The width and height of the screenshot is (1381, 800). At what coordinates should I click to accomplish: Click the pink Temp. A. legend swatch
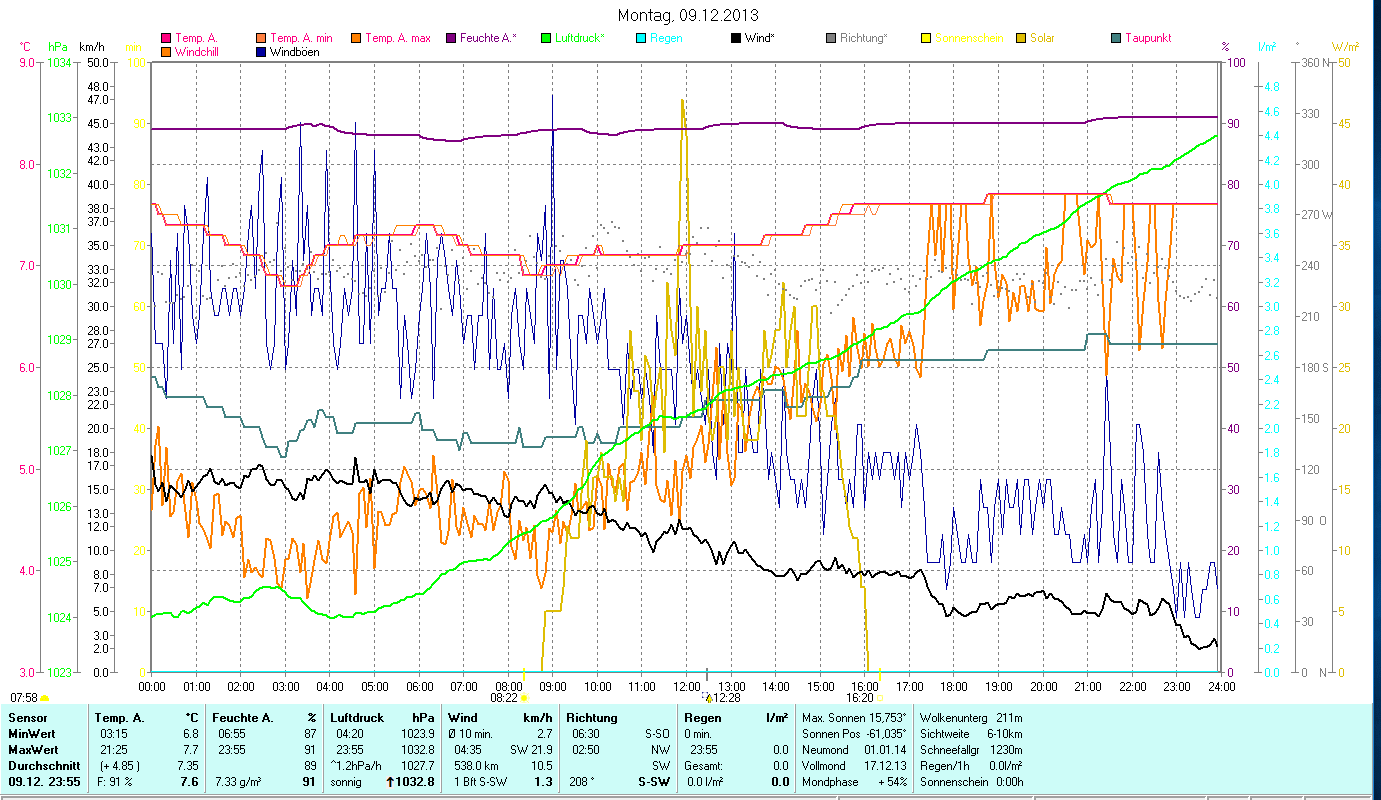[x=166, y=39]
